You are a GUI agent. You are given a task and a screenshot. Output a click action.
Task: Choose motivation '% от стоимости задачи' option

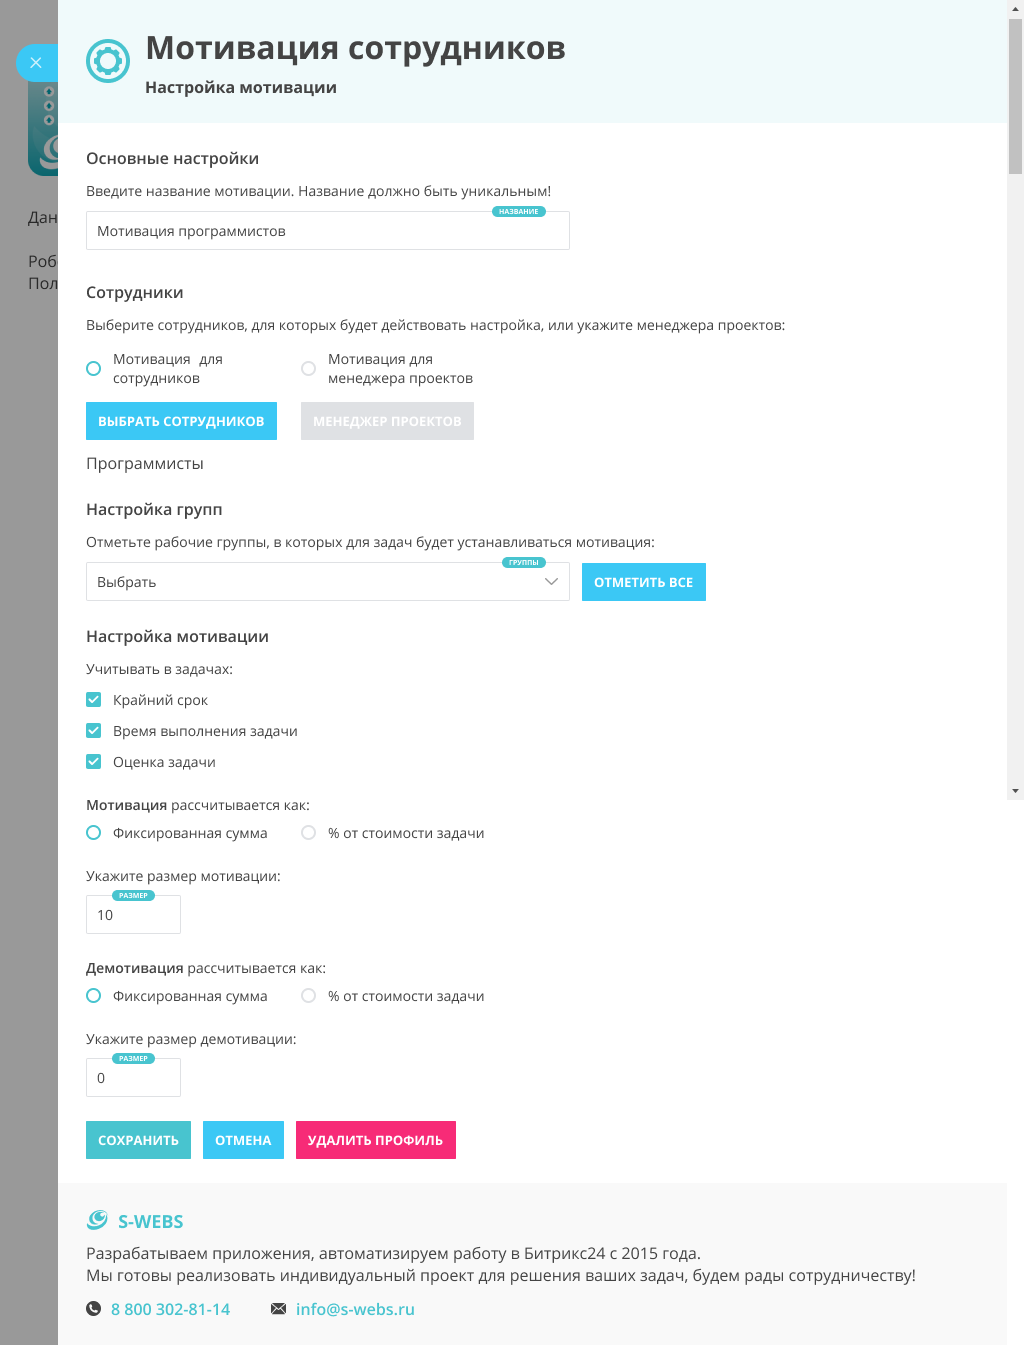coord(309,833)
